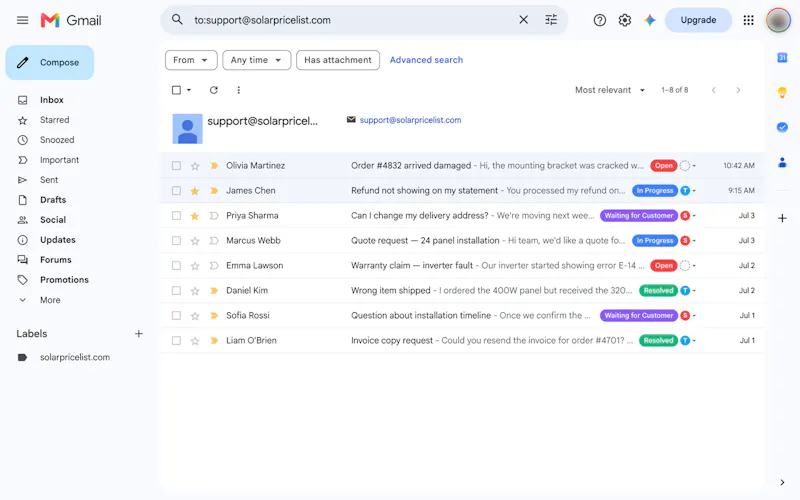Image resolution: width=800 pixels, height=500 pixels.
Task: Toggle importance marker on Daniel Kim email
Action: pyautogui.click(x=214, y=290)
